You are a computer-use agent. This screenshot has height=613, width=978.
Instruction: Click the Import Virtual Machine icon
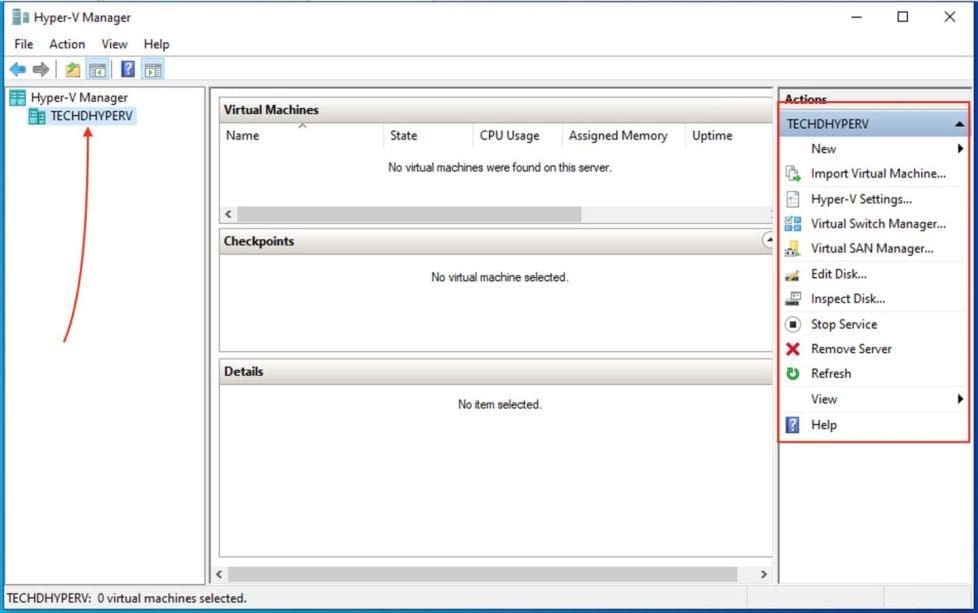pos(793,174)
